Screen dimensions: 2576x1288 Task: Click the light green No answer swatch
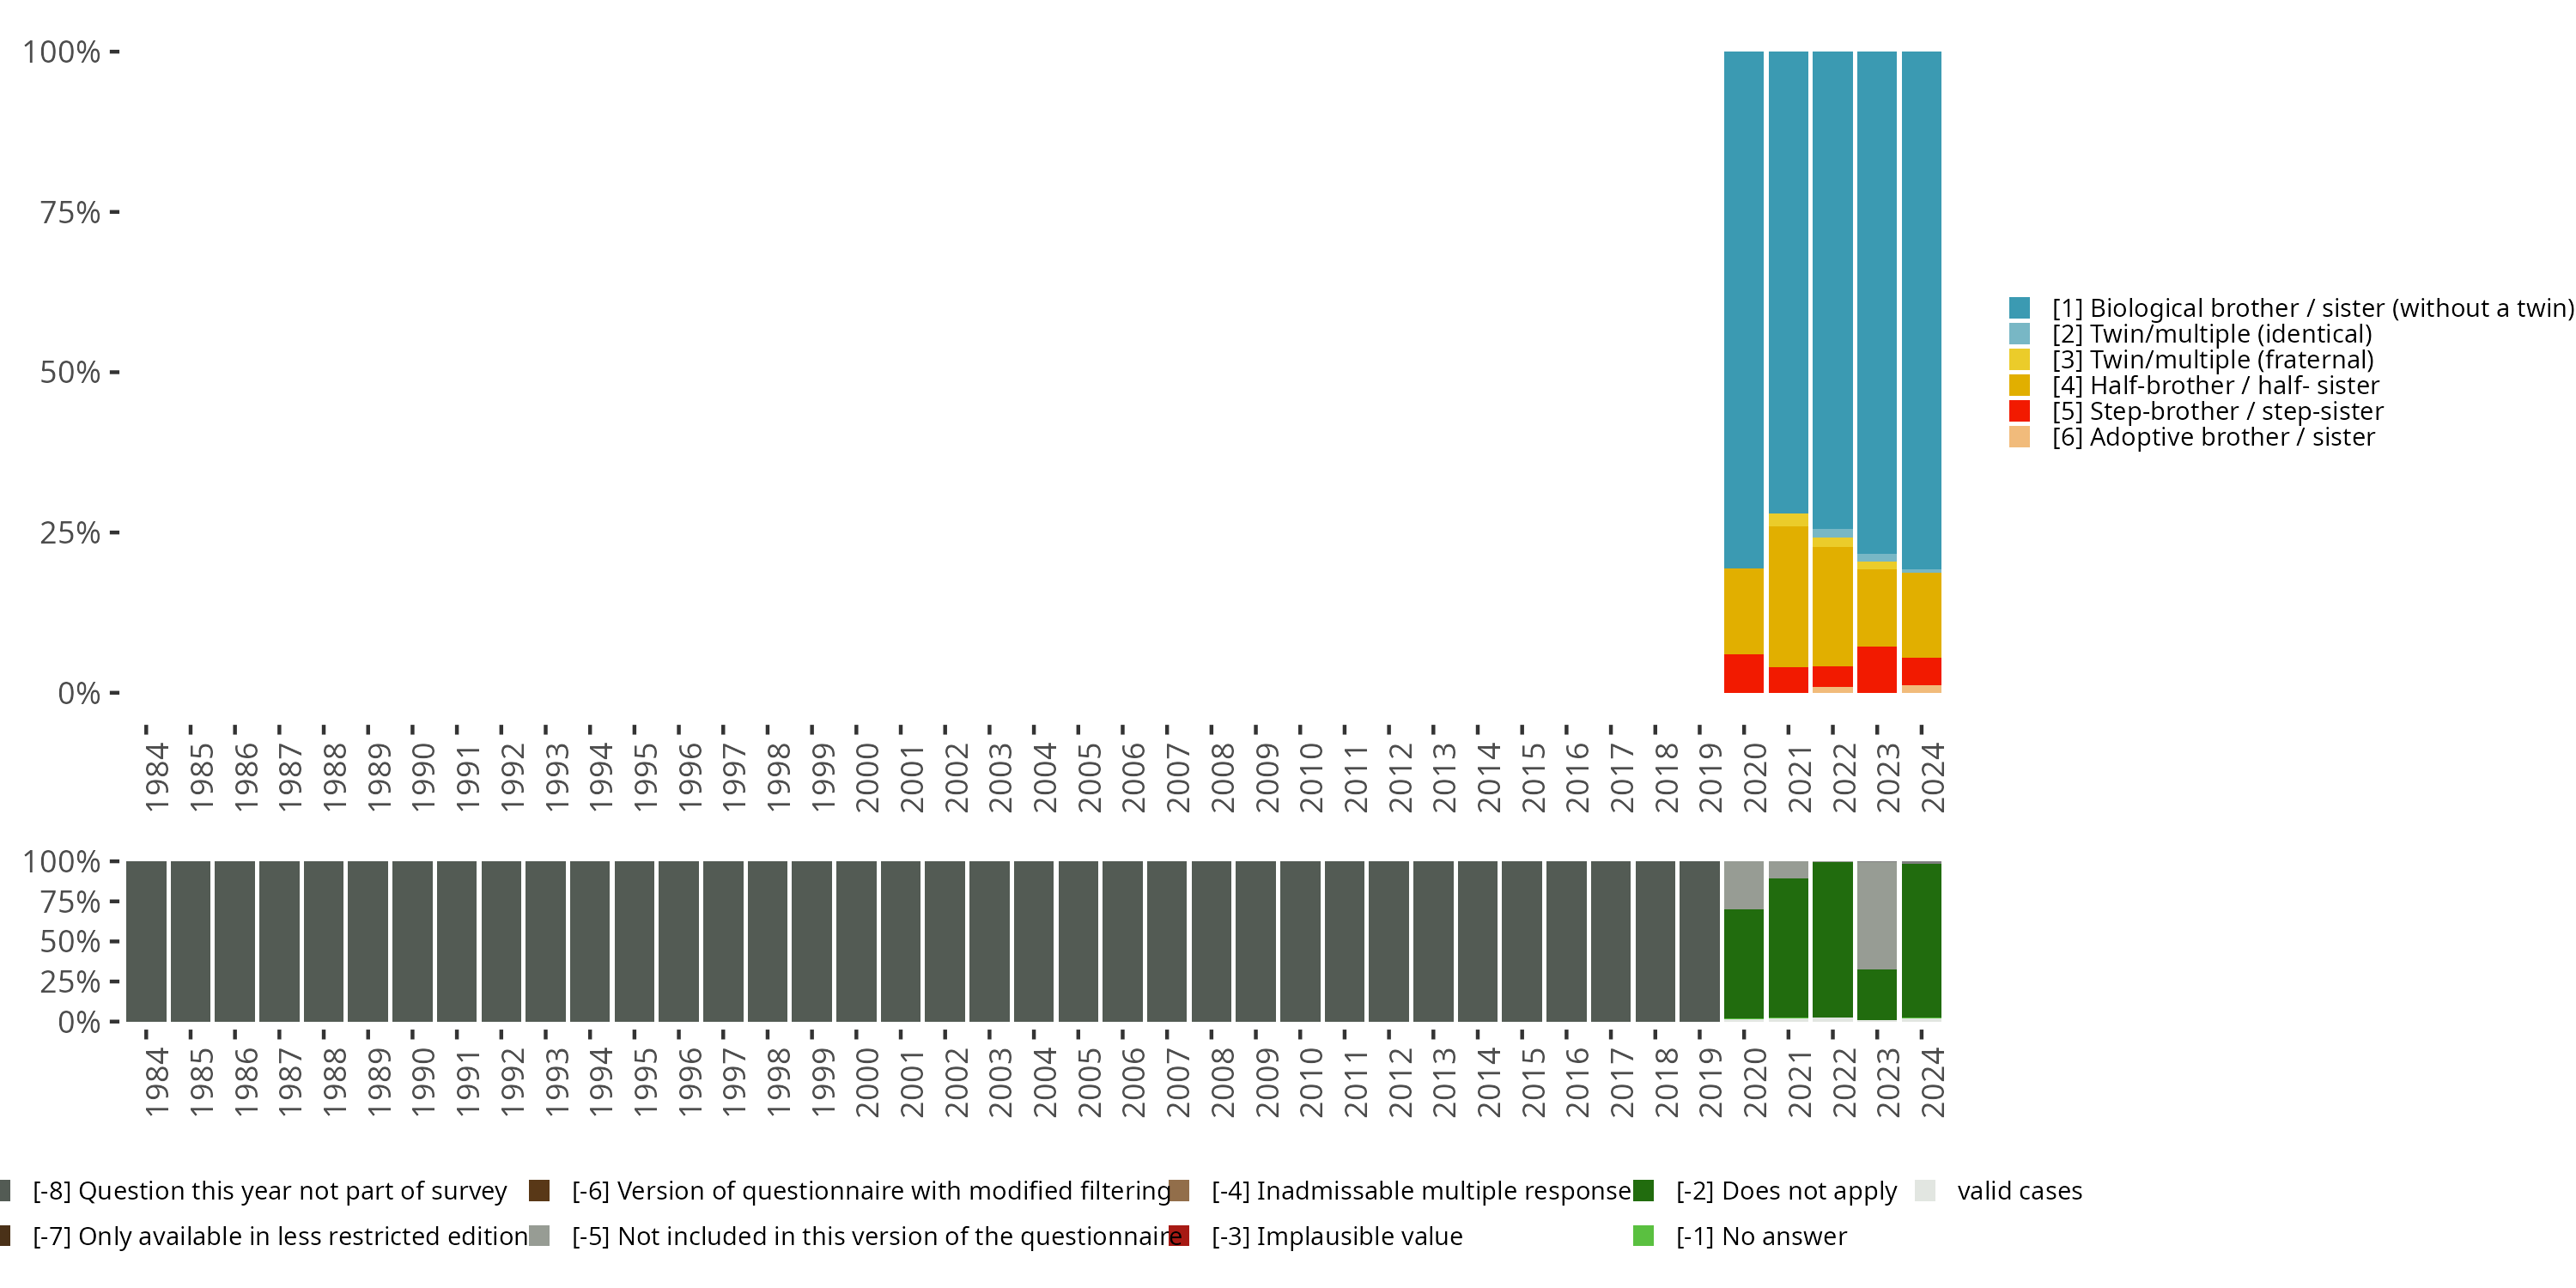[1643, 1236]
